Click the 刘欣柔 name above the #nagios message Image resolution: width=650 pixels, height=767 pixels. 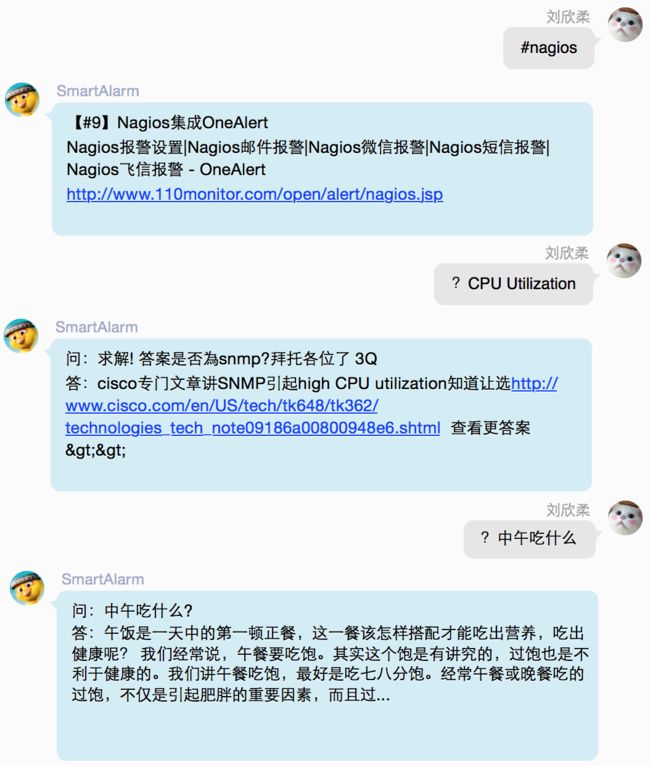(x=568, y=17)
